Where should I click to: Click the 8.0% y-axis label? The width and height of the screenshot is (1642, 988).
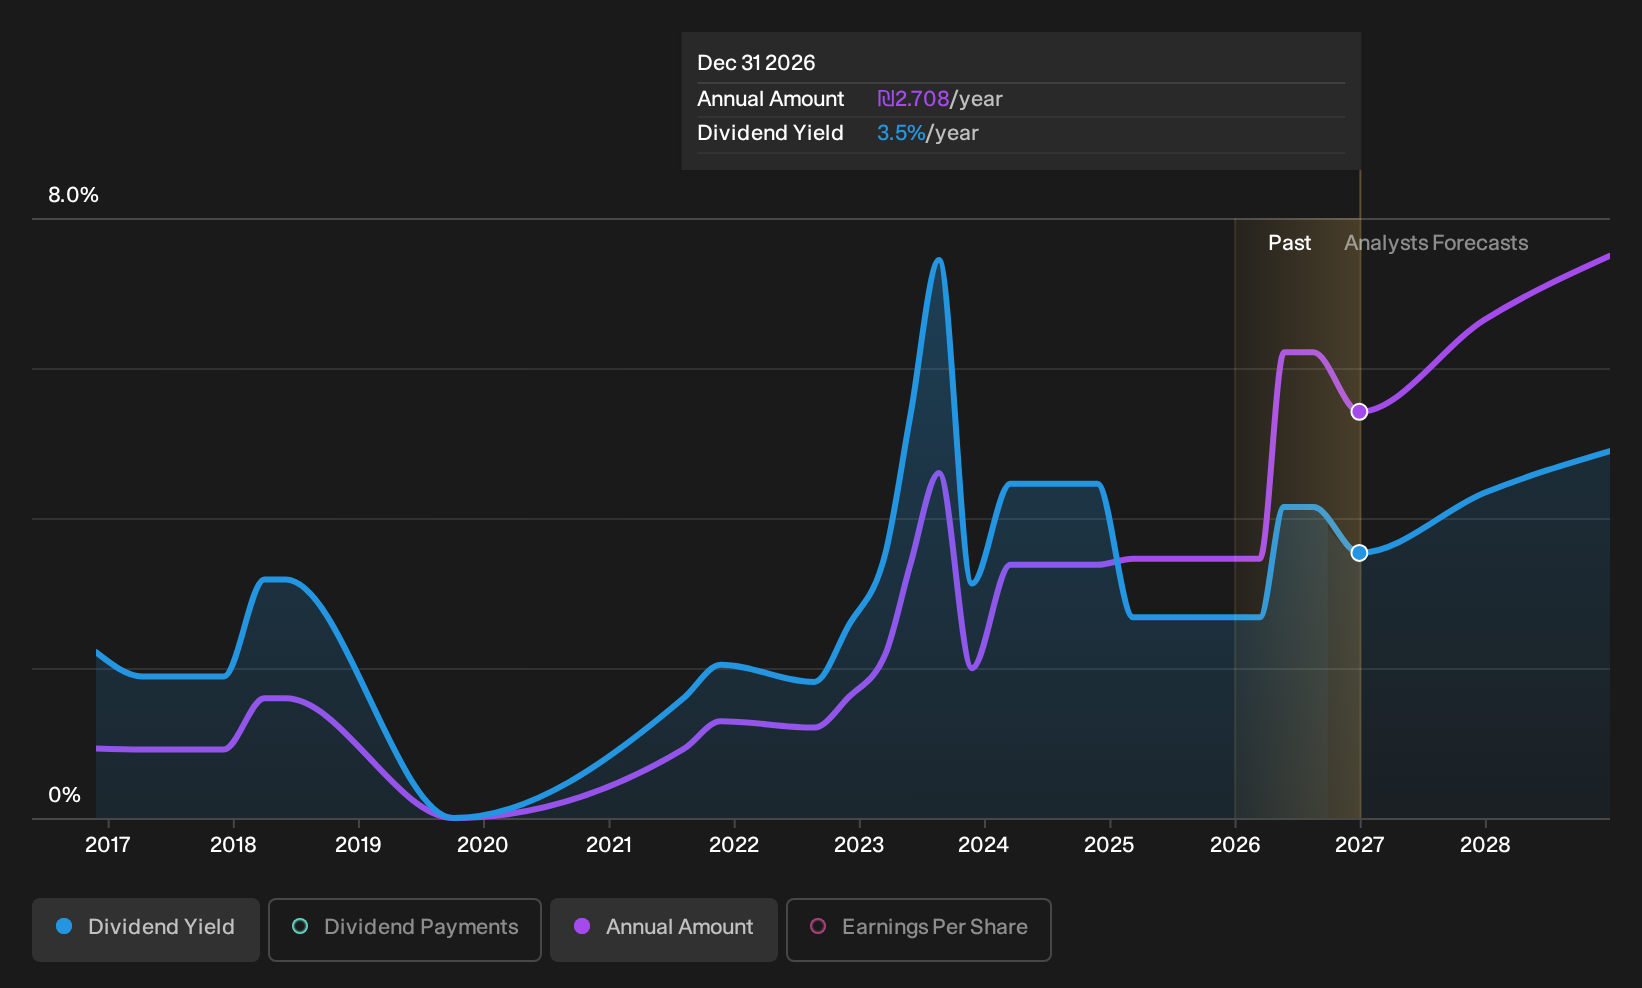(x=74, y=195)
